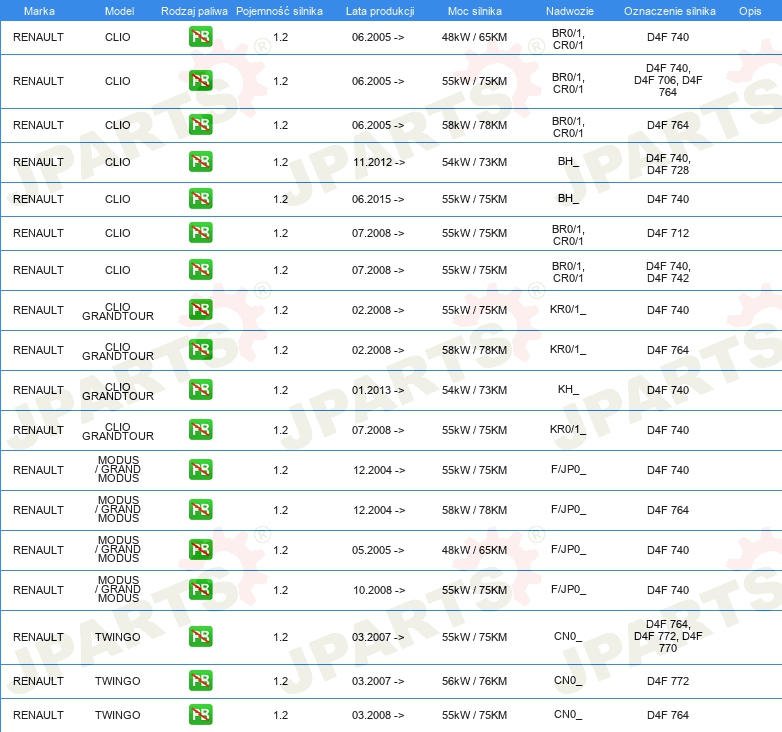The height and width of the screenshot is (732, 782).
Task: Click the Opis column header
Action: click(750, 11)
